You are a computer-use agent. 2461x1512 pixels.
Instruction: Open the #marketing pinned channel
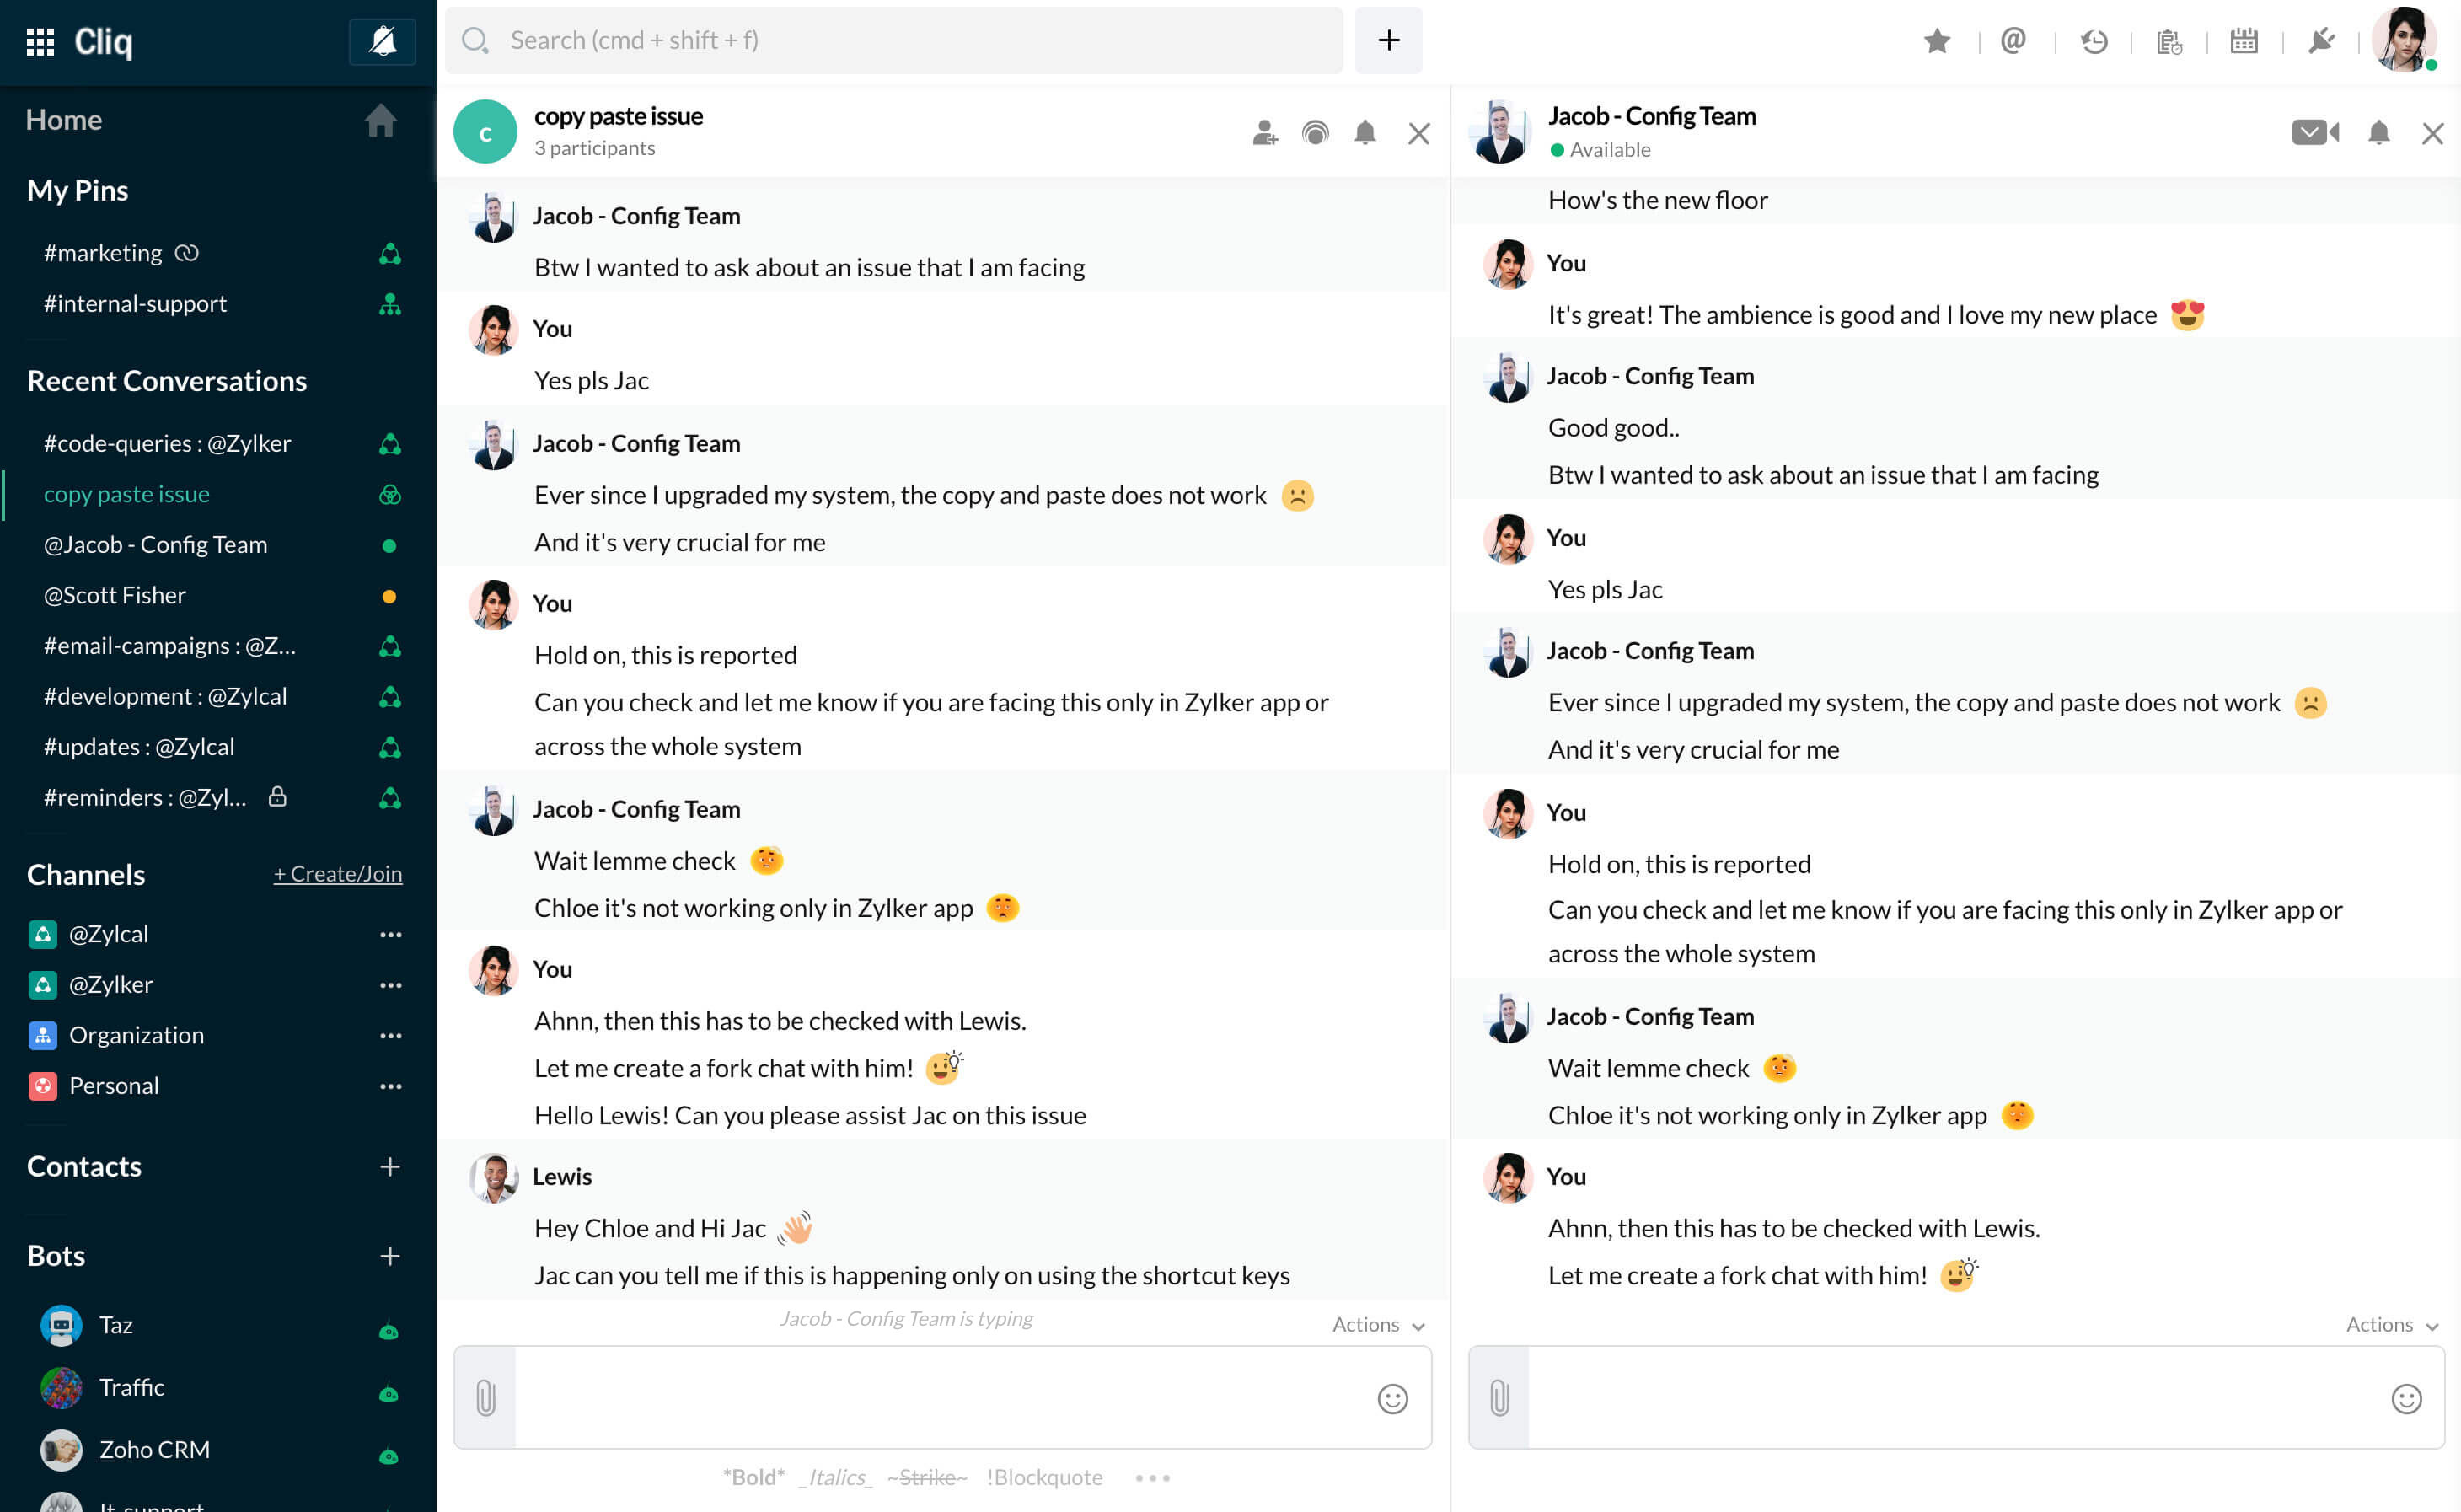point(218,253)
